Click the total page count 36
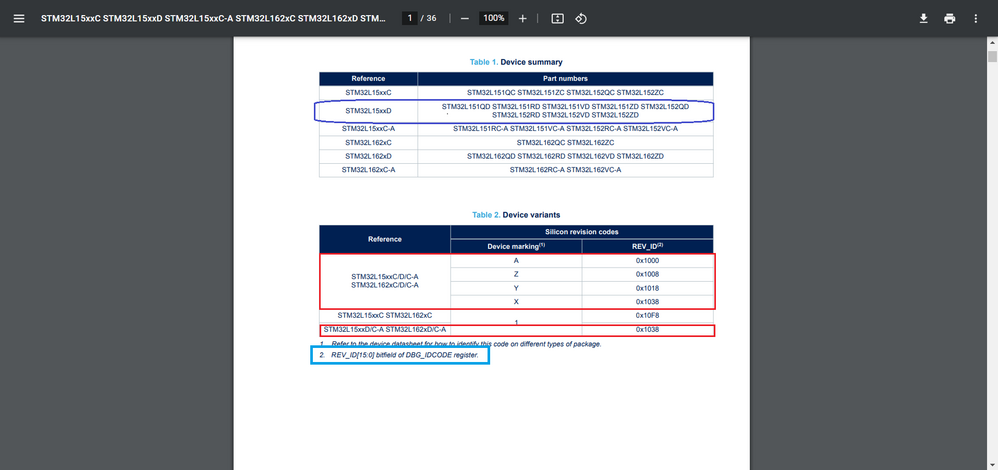The height and width of the screenshot is (470, 998). tap(431, 18)
